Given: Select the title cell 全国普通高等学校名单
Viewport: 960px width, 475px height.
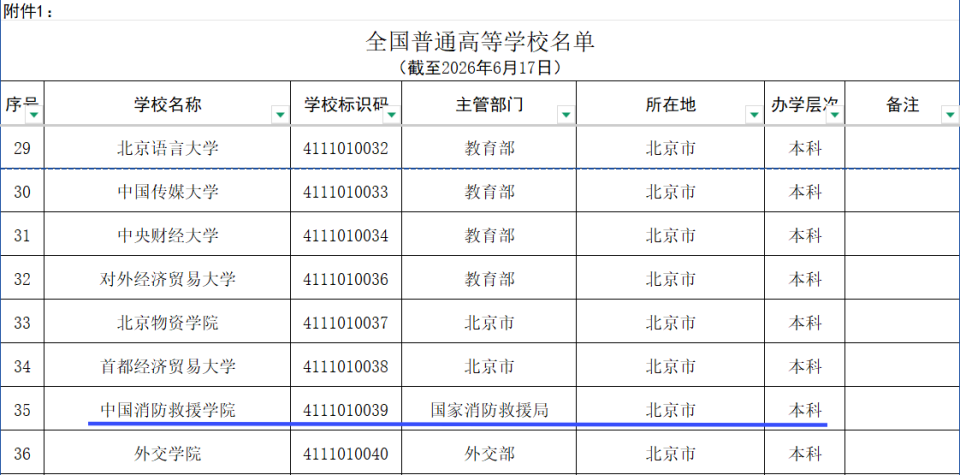Looking at the screenshot, I should click(x=480, y=42).
